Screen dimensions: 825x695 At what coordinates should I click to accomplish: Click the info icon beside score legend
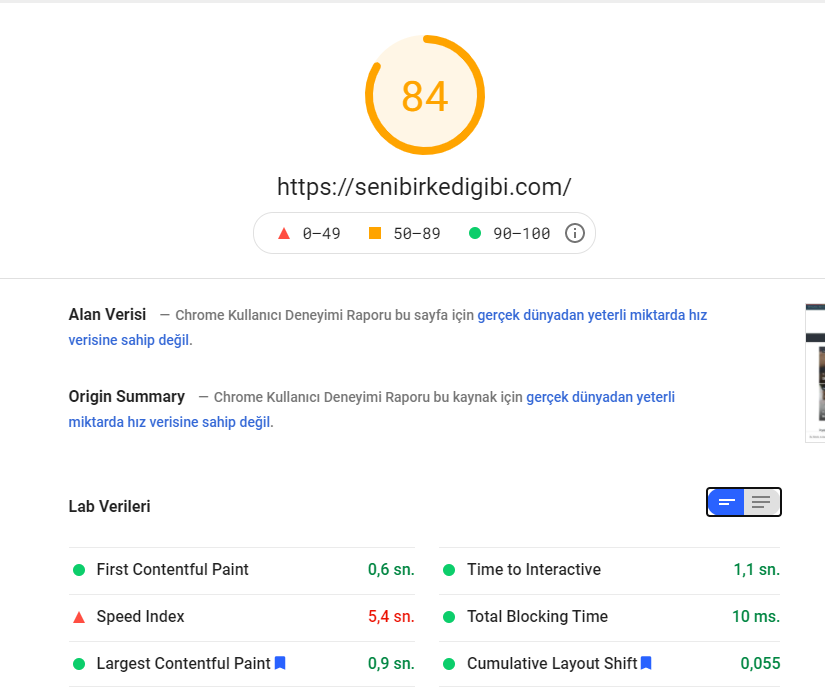(575, 233)
